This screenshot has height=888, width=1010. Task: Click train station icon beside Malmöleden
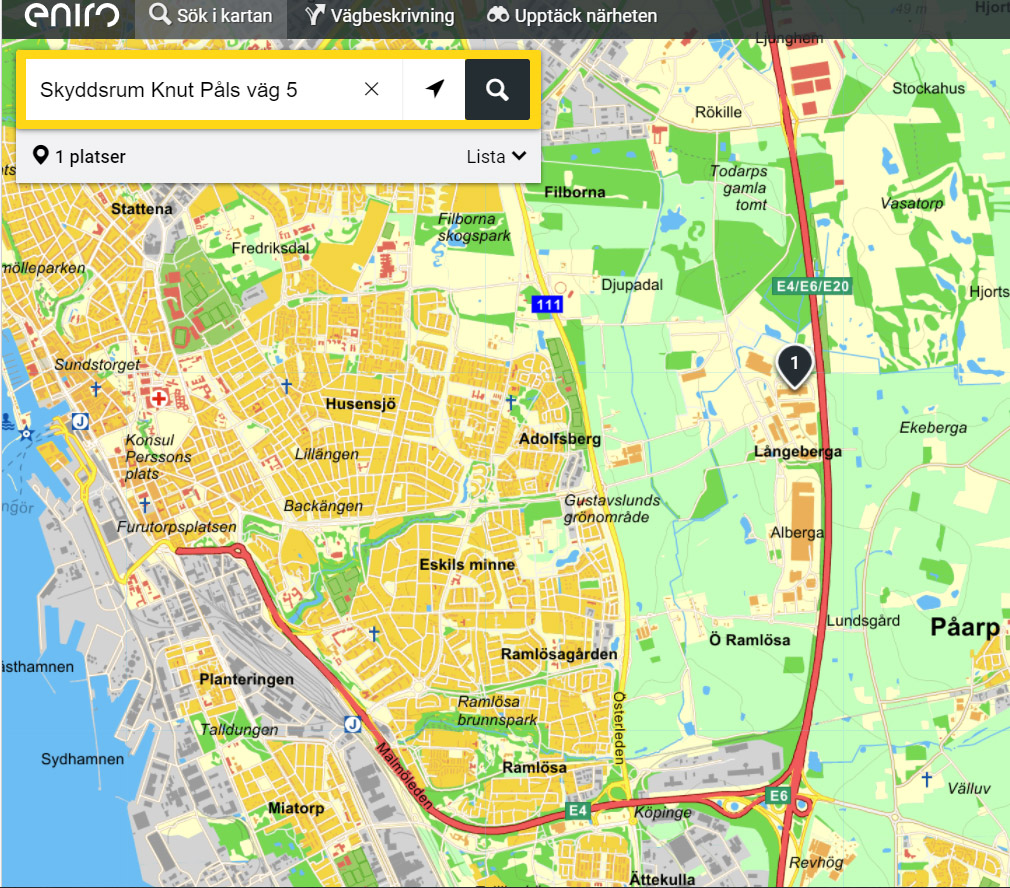(x=352, y=724)
